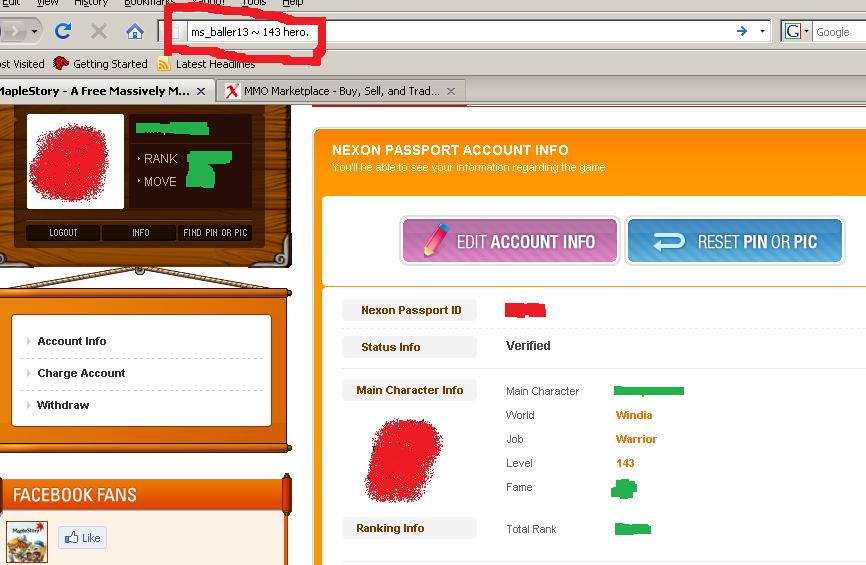Click the Latest Headlines RSS icon
This screenshot has height=565, width=866.
[x=163, y=64]
